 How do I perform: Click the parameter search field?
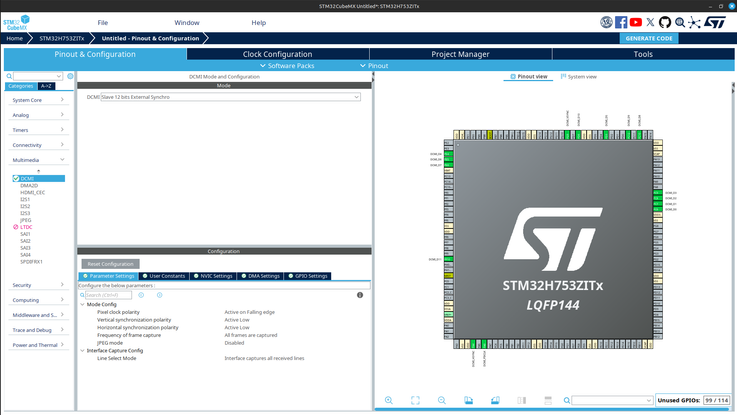[108, 295]
